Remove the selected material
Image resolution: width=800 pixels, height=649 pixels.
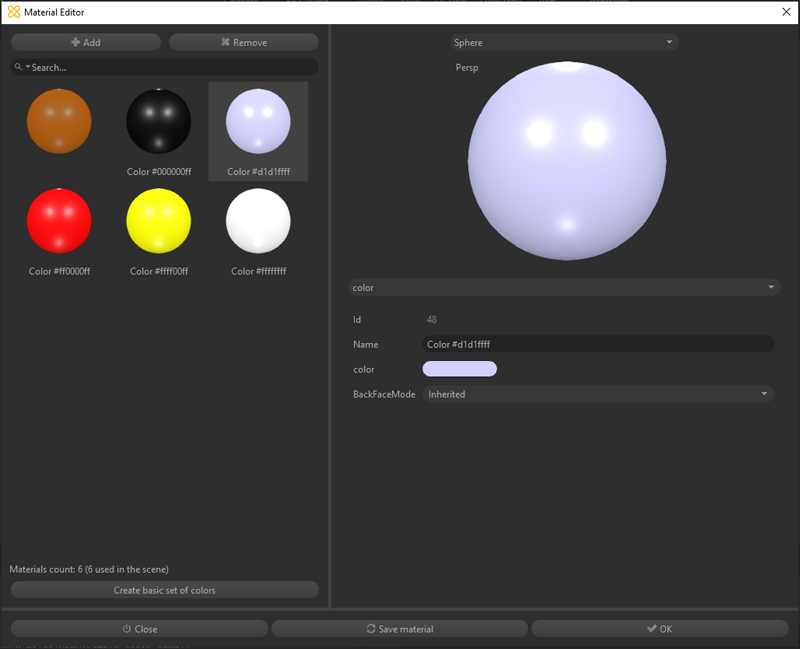(x=244, y=42)
